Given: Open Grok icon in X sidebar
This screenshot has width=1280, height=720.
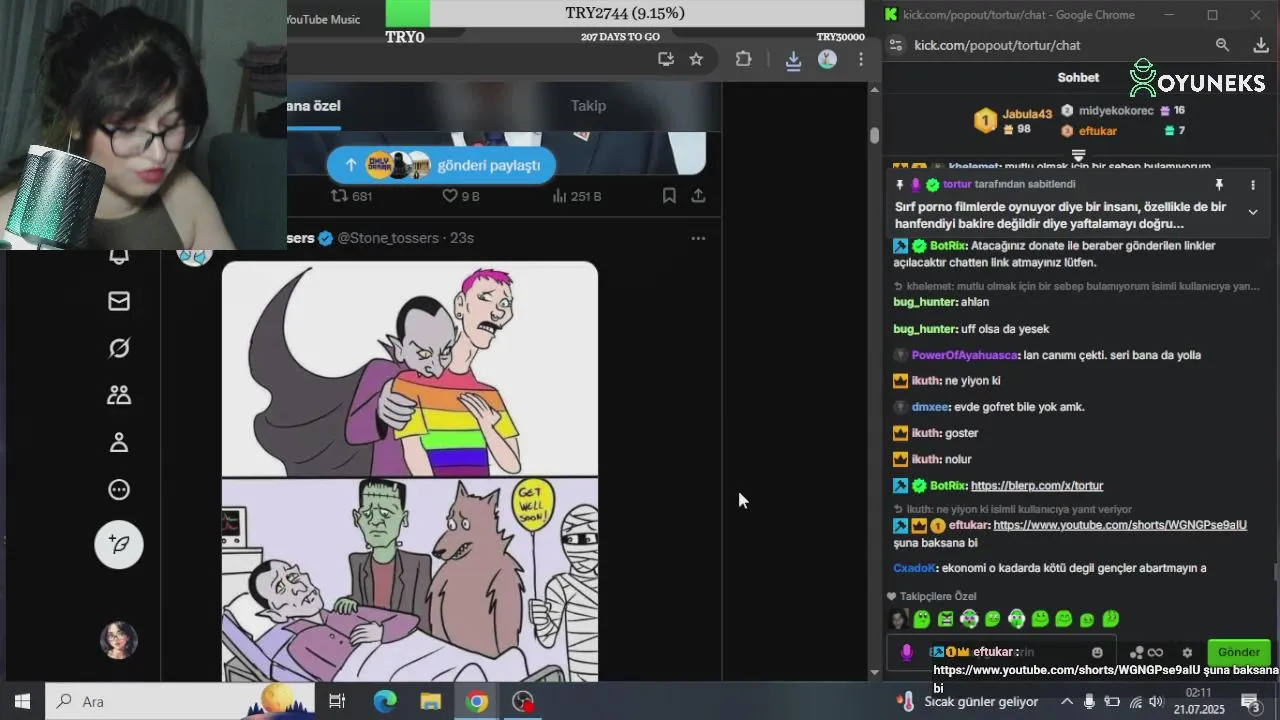Looking at the screenshot, I should tap(119, 348).
